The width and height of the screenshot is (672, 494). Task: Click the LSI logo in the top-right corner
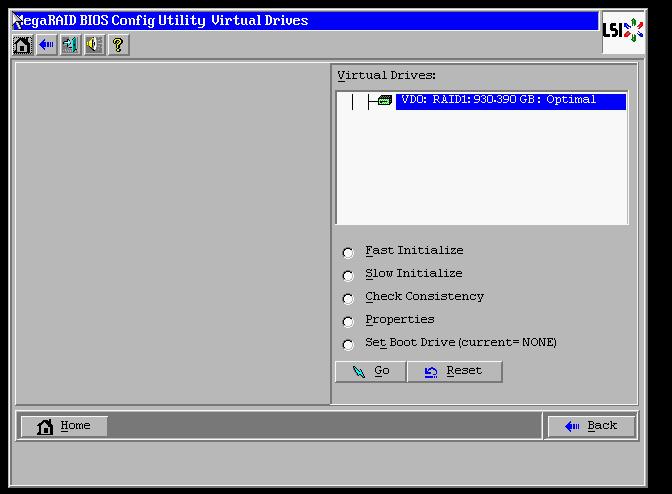pyautogui.click(x=622, y=30)
